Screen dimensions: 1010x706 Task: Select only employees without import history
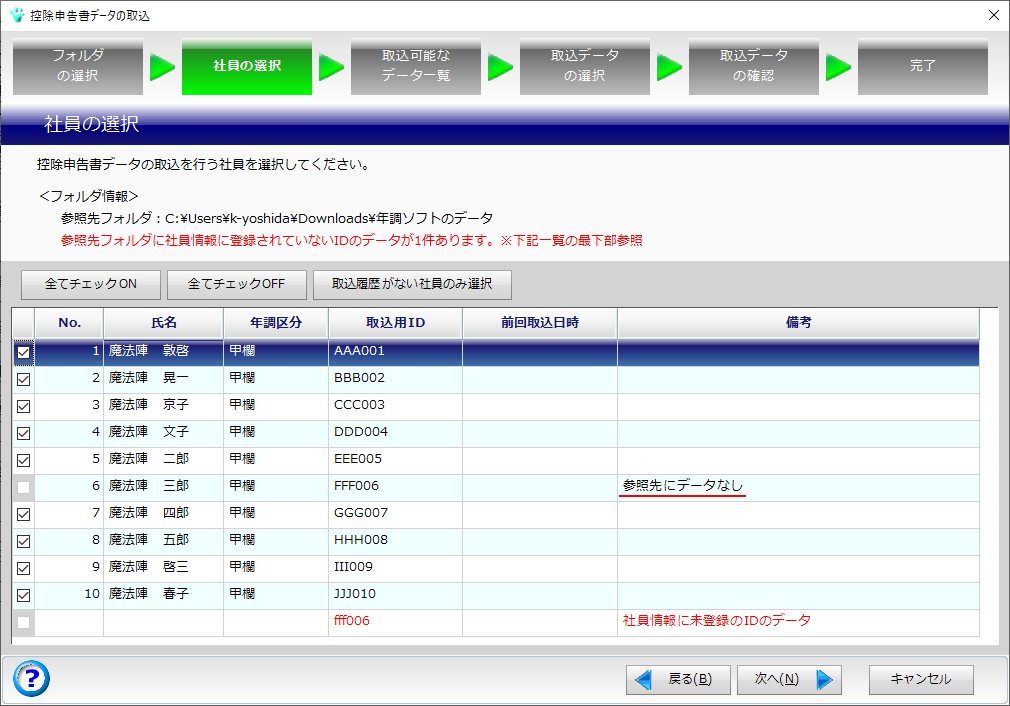412,284
